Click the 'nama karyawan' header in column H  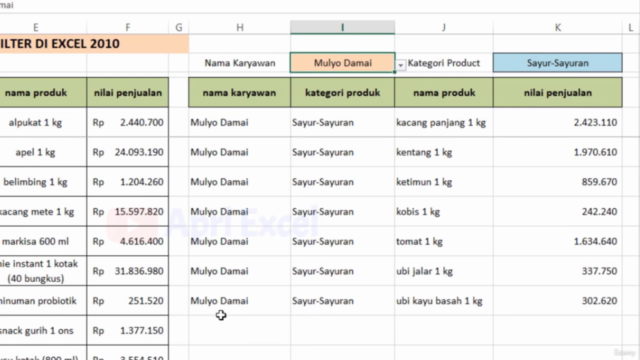[x=240, y=93]
